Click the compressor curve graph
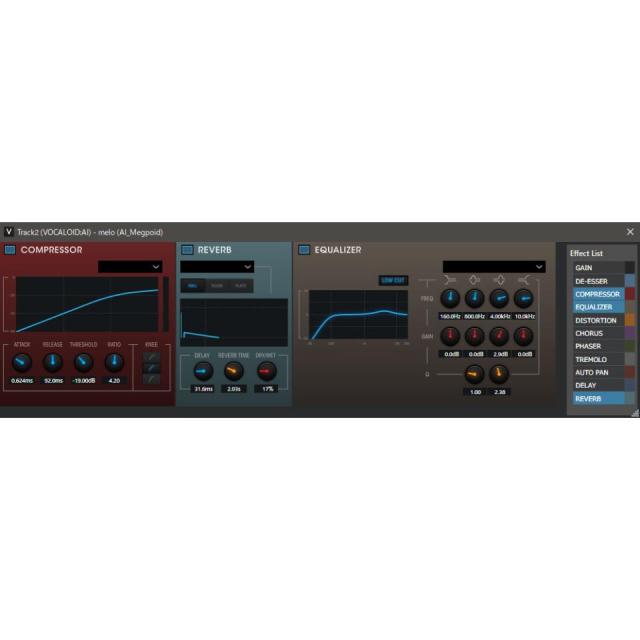 click(x=87, y=304)
